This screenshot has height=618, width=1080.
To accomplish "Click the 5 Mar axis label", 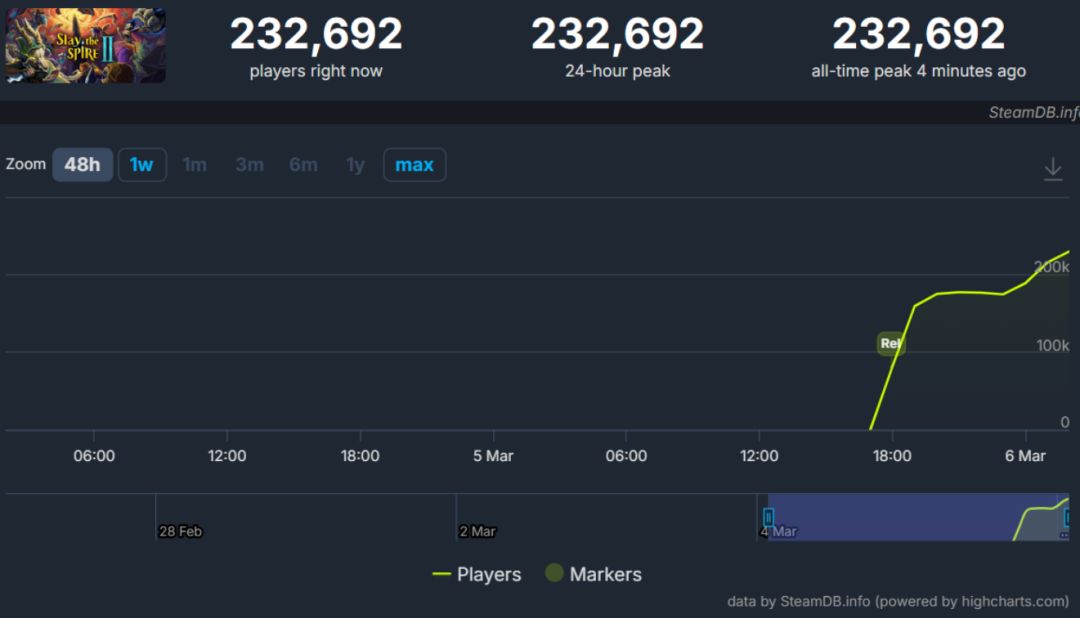I will click(x=493, y=455).
